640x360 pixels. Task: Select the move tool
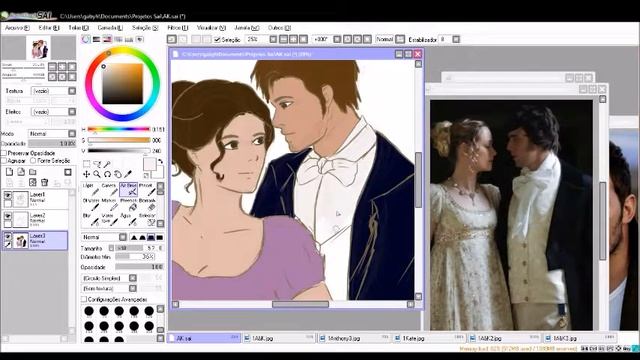tap(87, 174)
